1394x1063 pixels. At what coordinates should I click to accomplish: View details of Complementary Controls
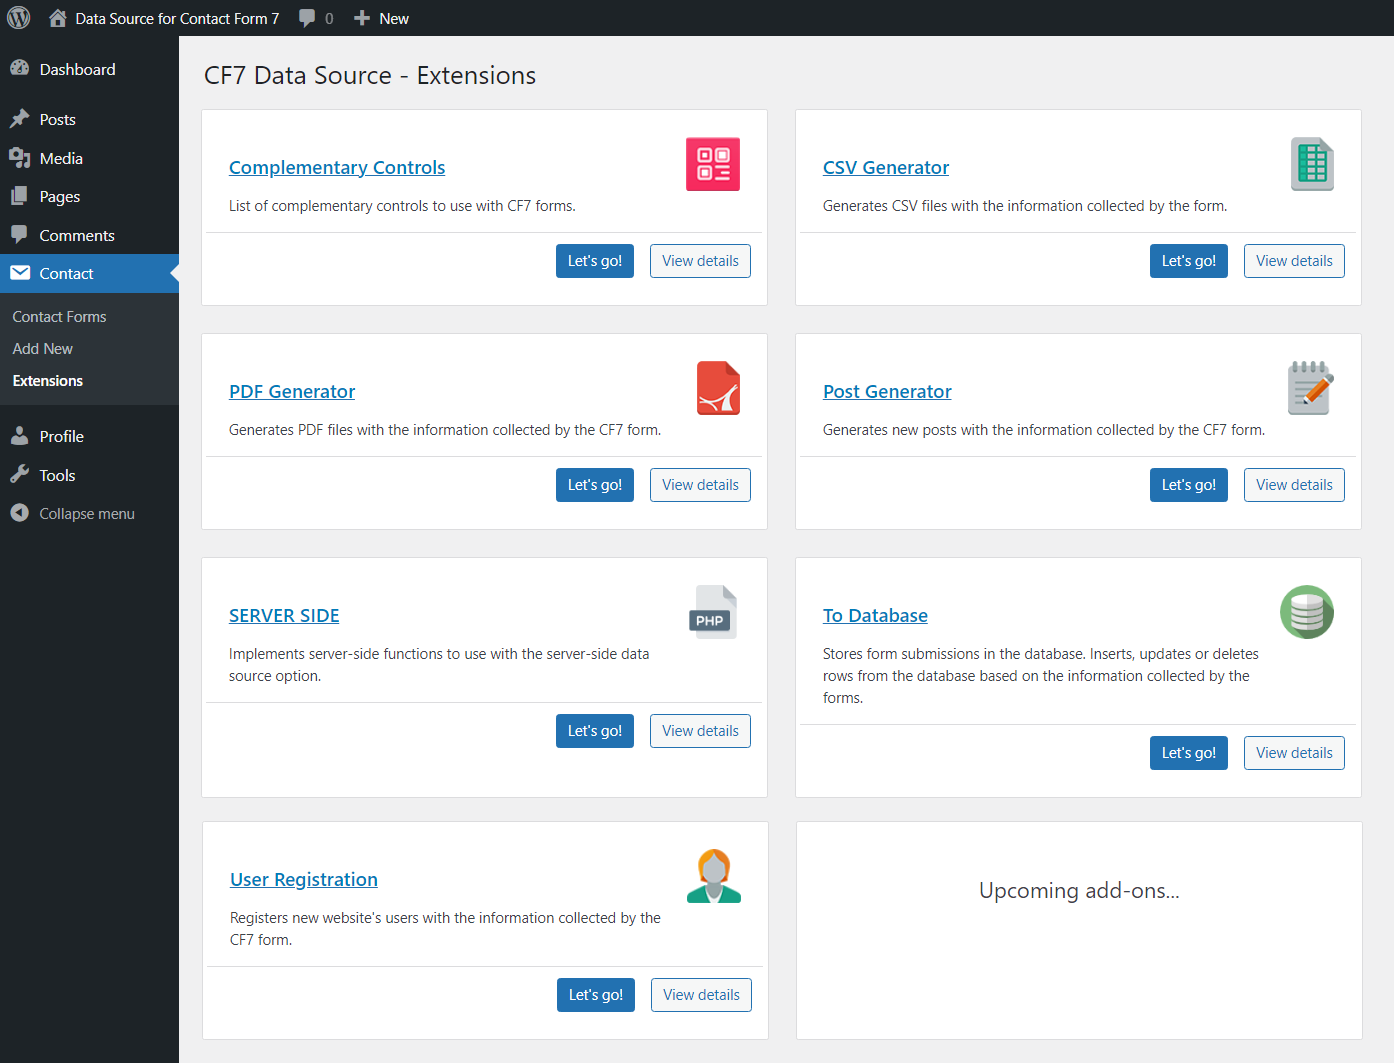pos(700,261)
